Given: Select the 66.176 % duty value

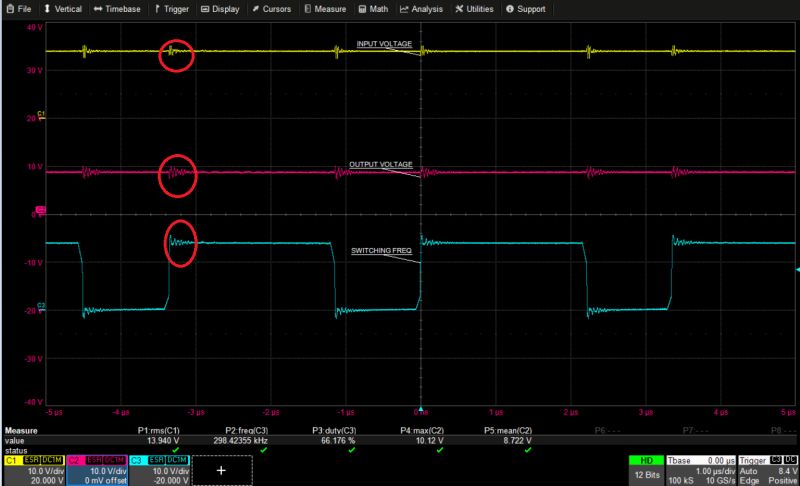Looking at the screenshot, I should point(338,440).
